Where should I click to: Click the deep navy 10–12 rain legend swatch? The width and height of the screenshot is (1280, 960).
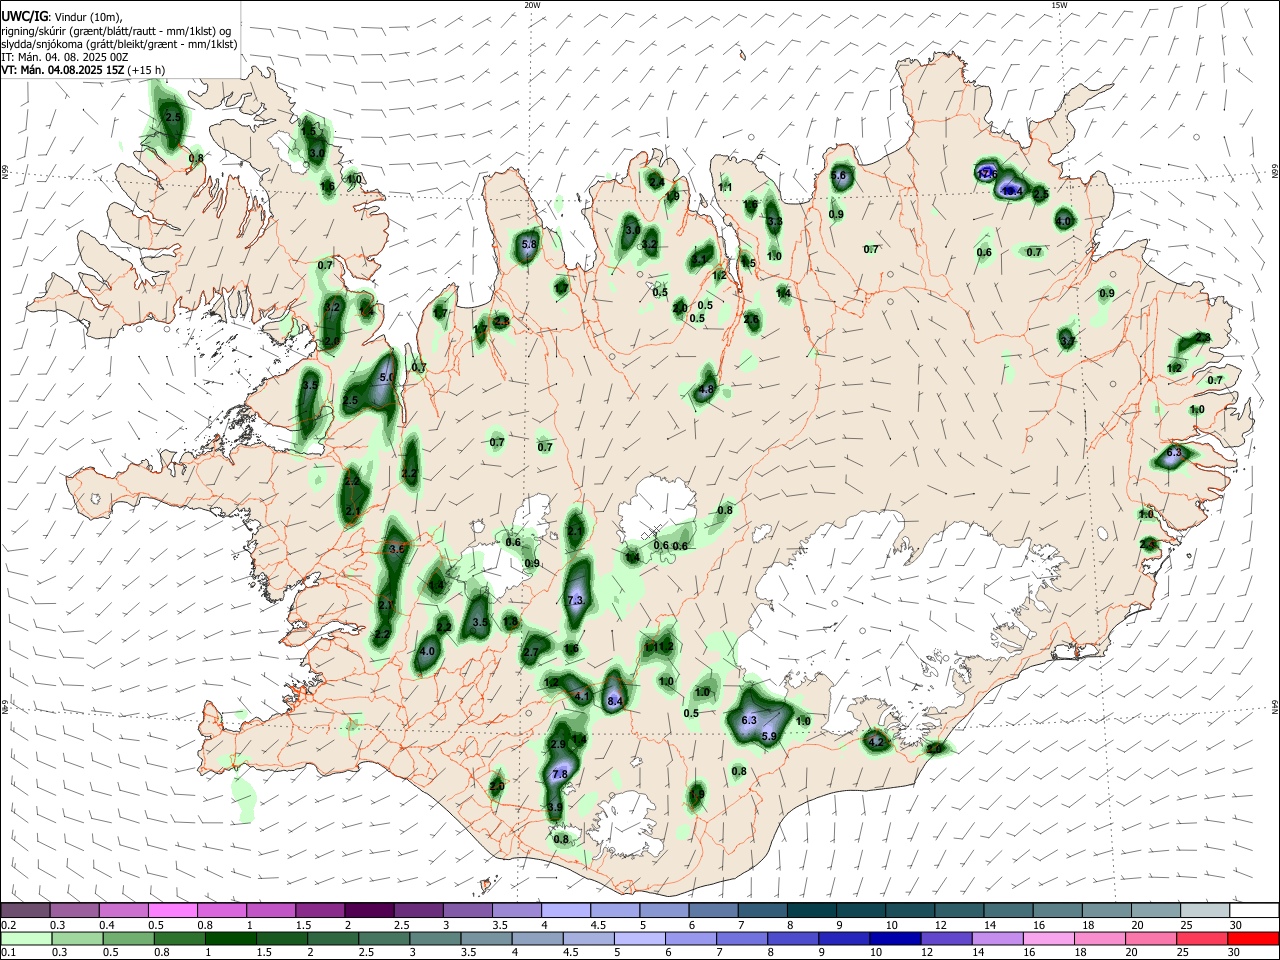coord(894,938)
